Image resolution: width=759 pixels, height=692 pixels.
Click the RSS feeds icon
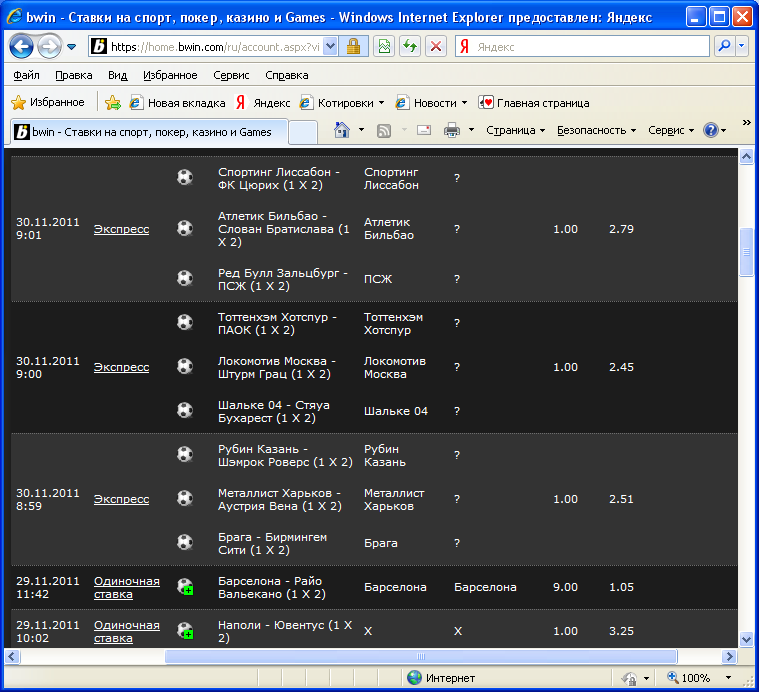384,130
